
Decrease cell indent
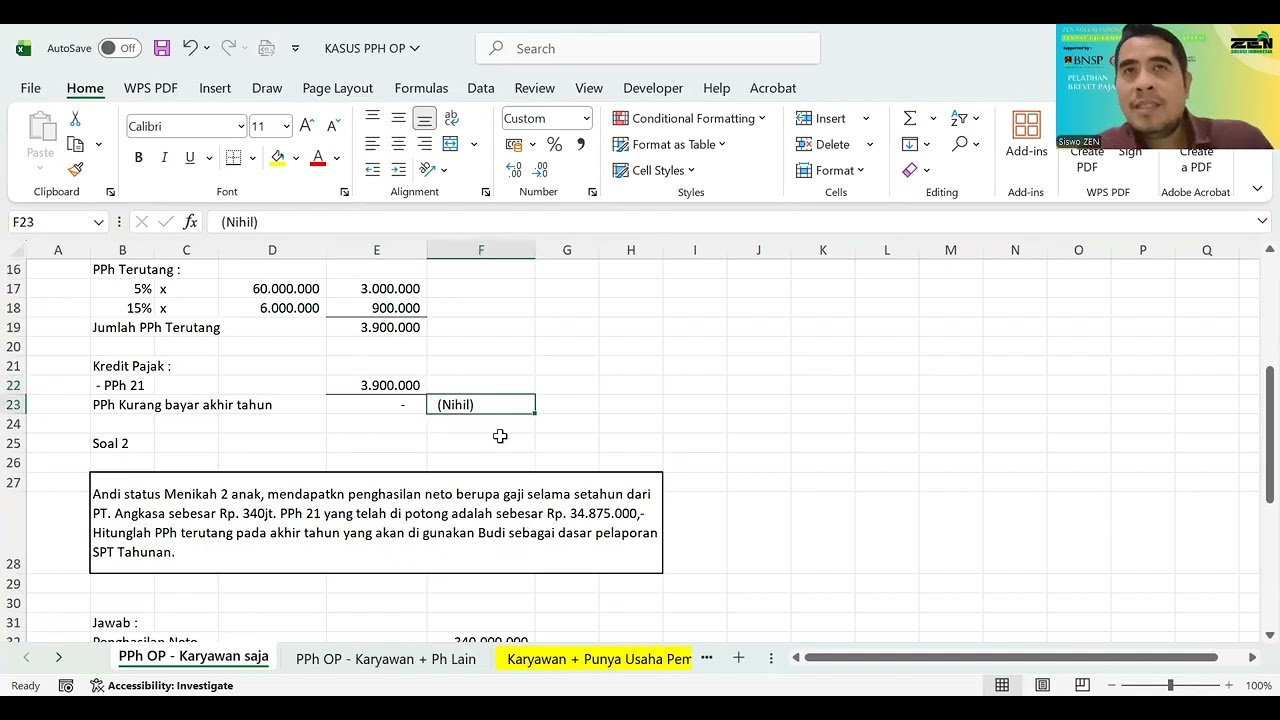click(x=372, y=170)
